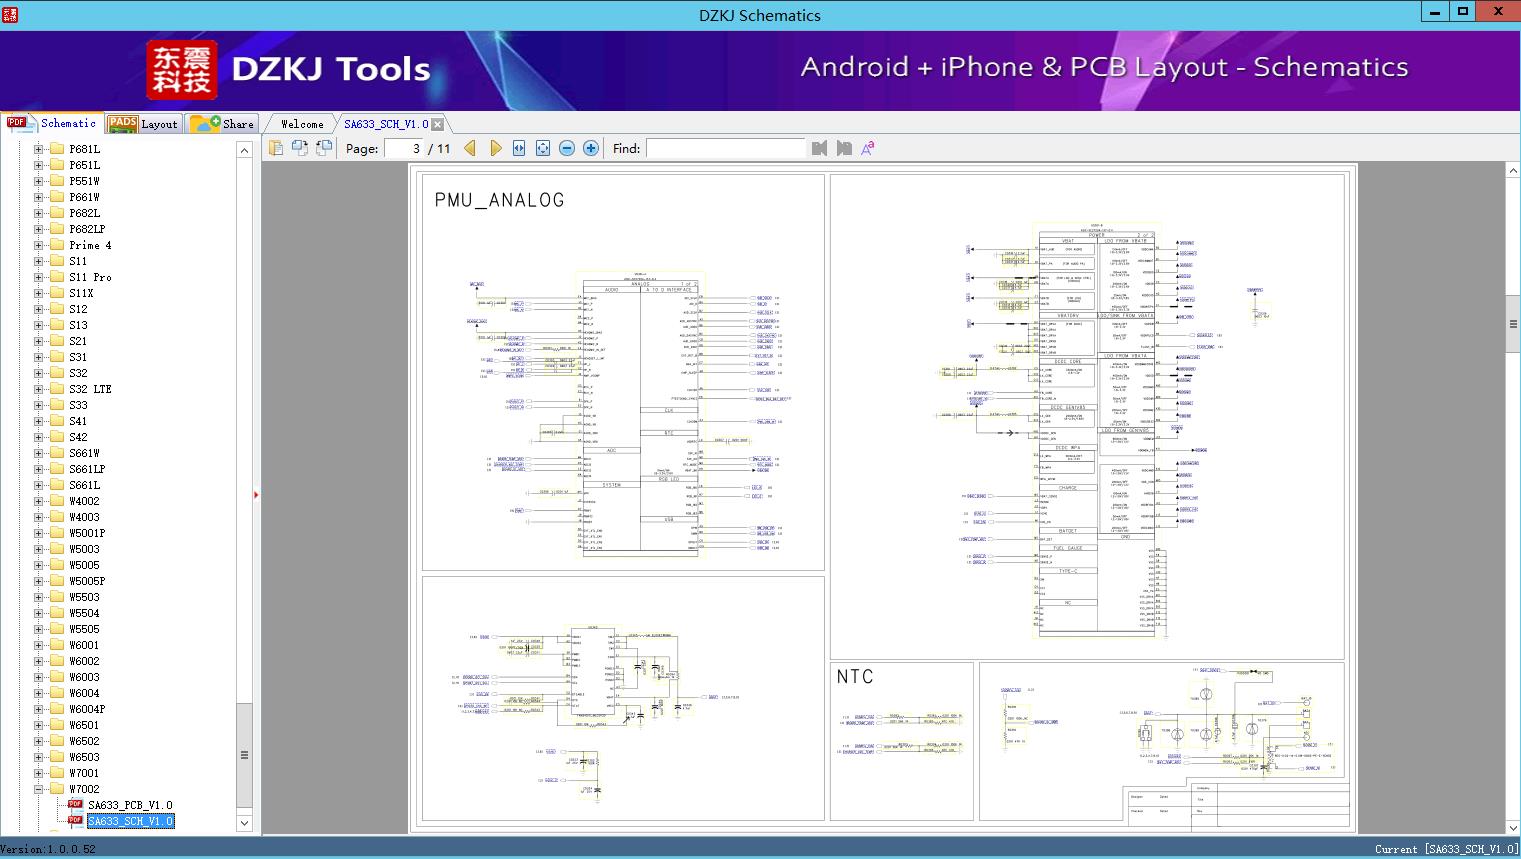This screenshot has width=1521, height=859.
Task: Zoom in with the plus icon
Action: (591, 148)
